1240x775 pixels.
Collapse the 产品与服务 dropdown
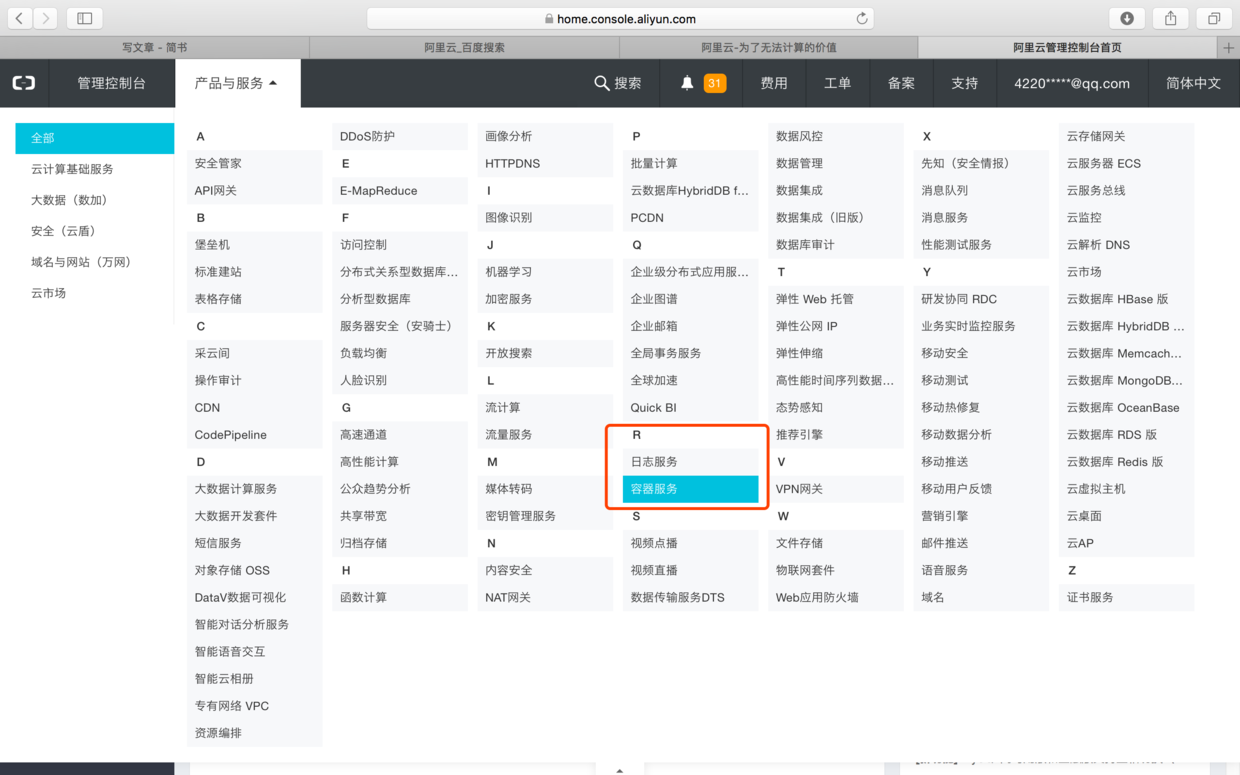pos(236,83)
